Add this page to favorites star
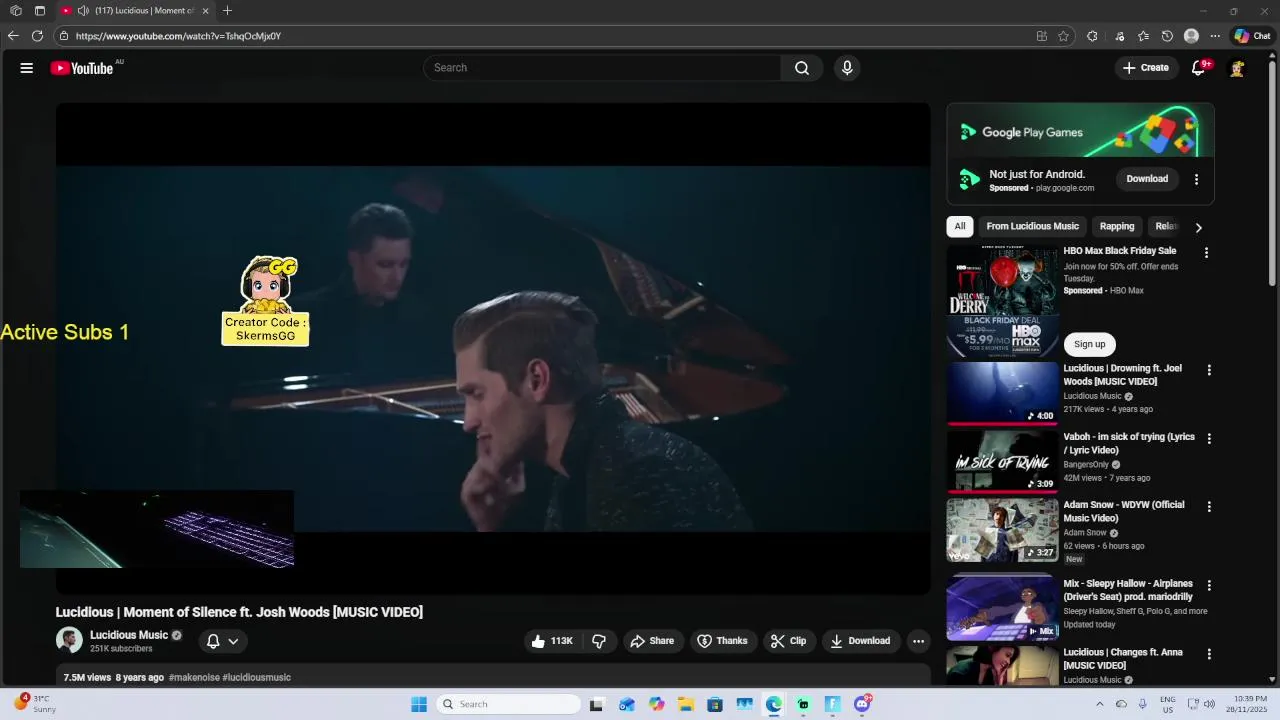Viewport: 1280px width, 720px height. coord(1063,36)
